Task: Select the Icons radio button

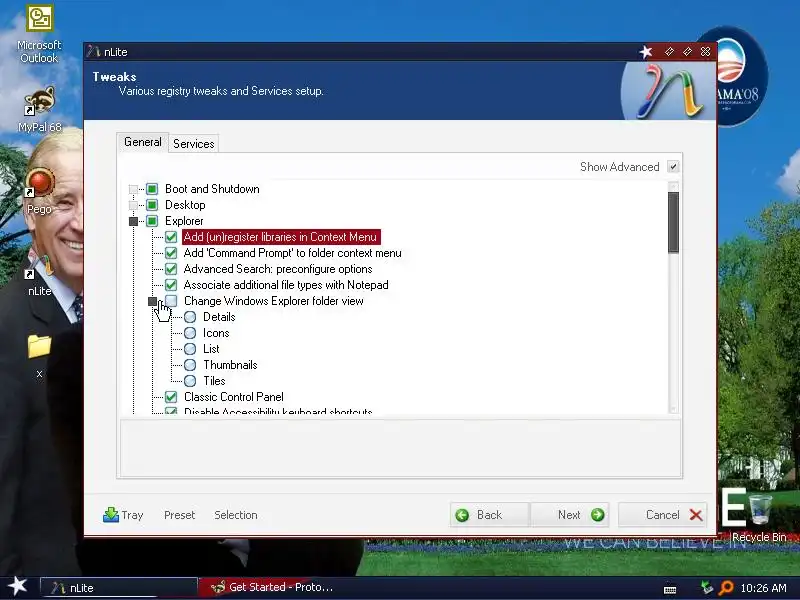Action: point(190,333)
